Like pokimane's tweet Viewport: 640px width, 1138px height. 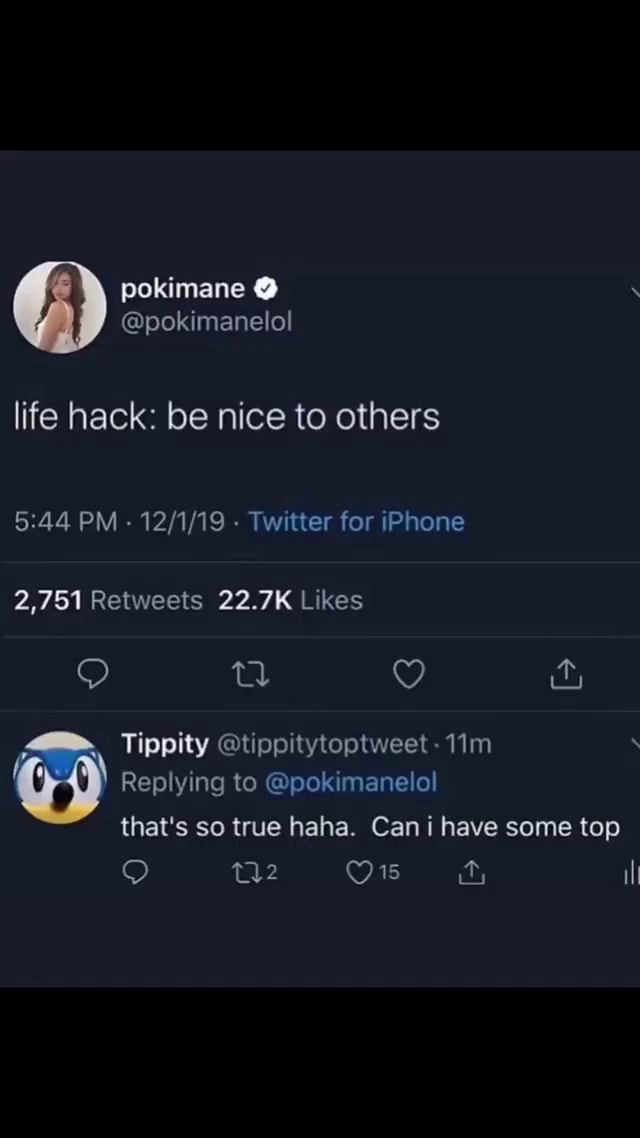pyautogui.click(x=408, y=674)
